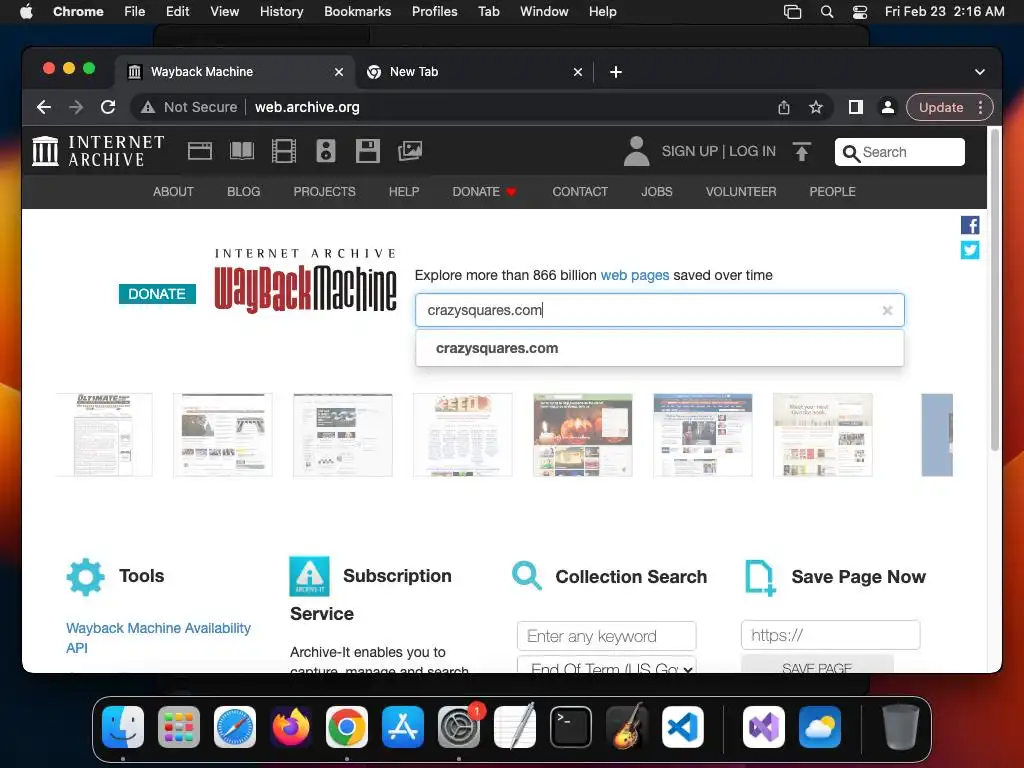This screenshot has width=1024, height=768.
Task: Open the Chrome three-dot menu
Action: coord(980,107)
